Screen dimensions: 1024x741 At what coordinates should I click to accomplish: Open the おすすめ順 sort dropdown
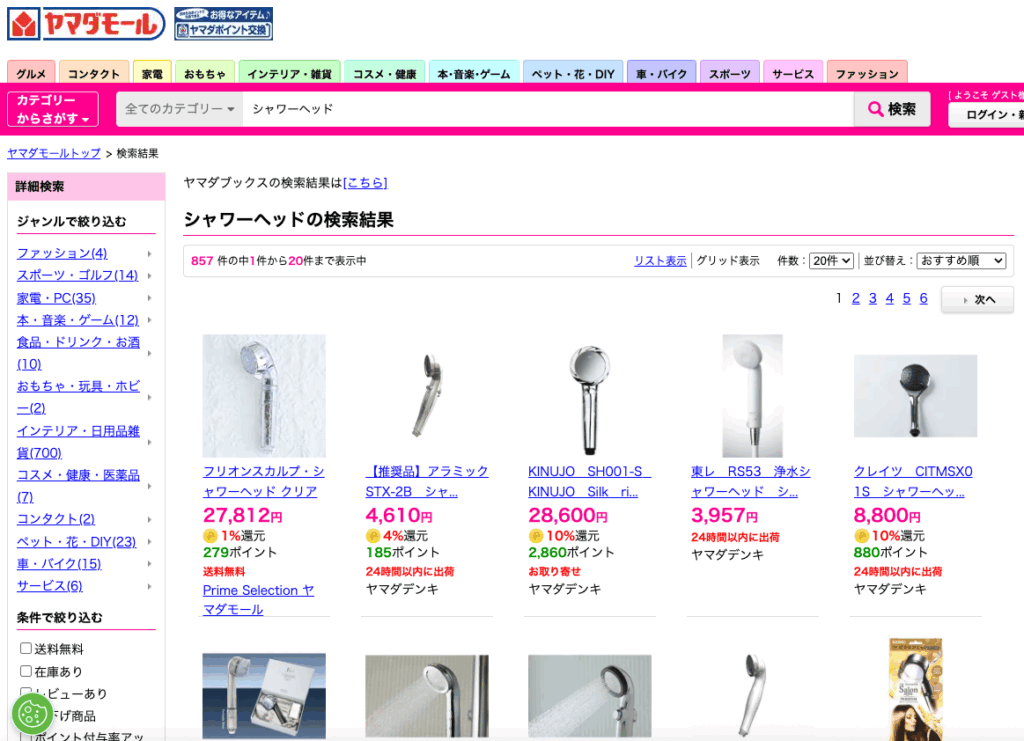960,260
